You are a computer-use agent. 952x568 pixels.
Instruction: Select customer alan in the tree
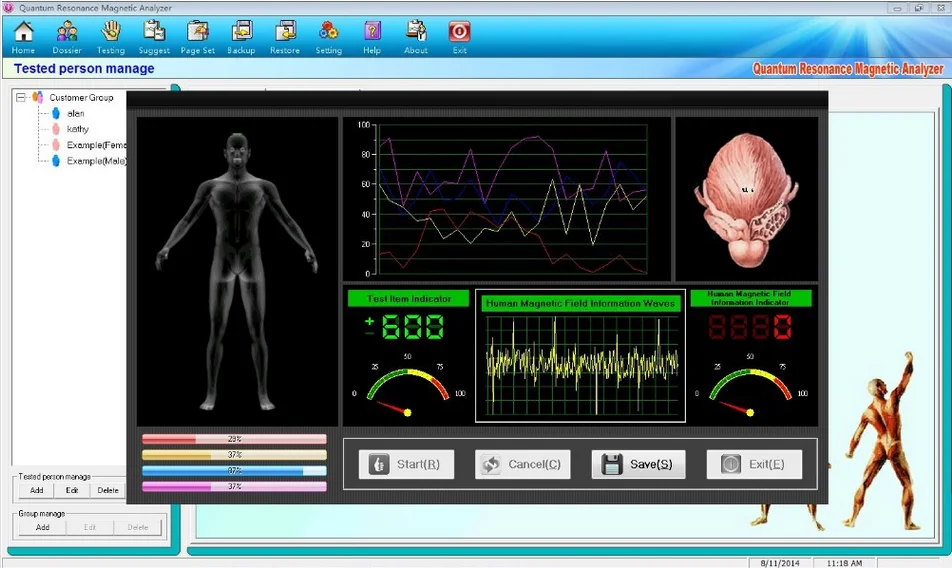point(75,113)
